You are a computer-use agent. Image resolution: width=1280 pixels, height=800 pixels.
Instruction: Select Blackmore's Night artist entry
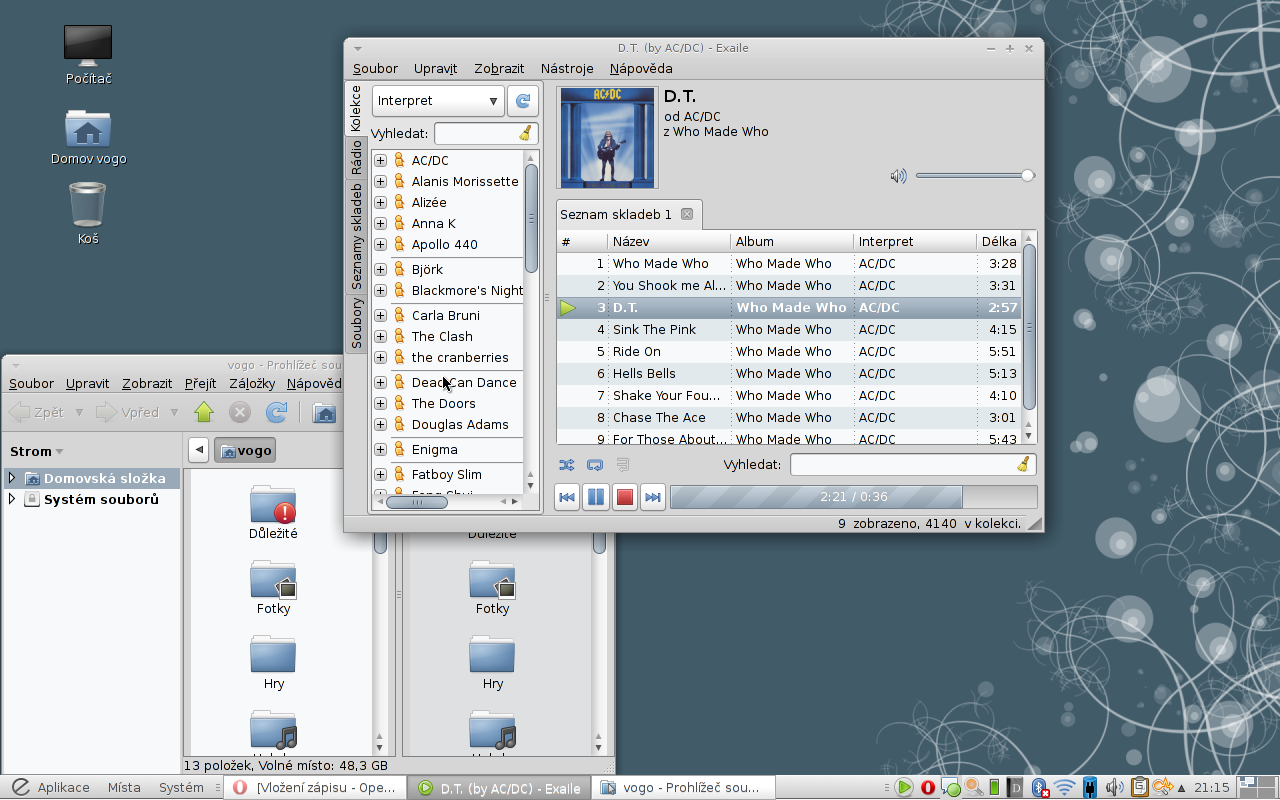[467, 291]
